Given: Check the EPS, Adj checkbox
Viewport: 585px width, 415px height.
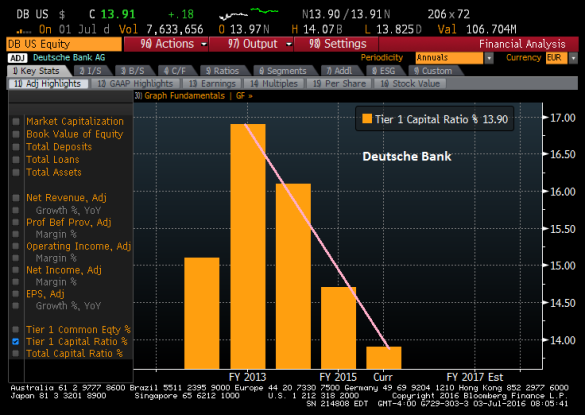Looking at the screenshot, I should [16, 294].
